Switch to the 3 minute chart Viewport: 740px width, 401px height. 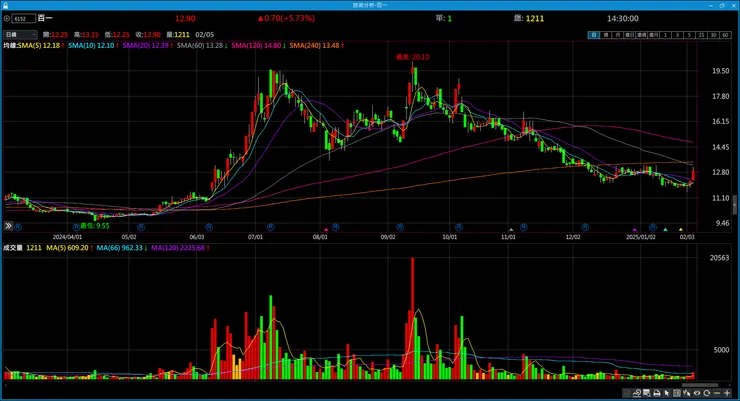pyautogui.click(x=678, y=35)
